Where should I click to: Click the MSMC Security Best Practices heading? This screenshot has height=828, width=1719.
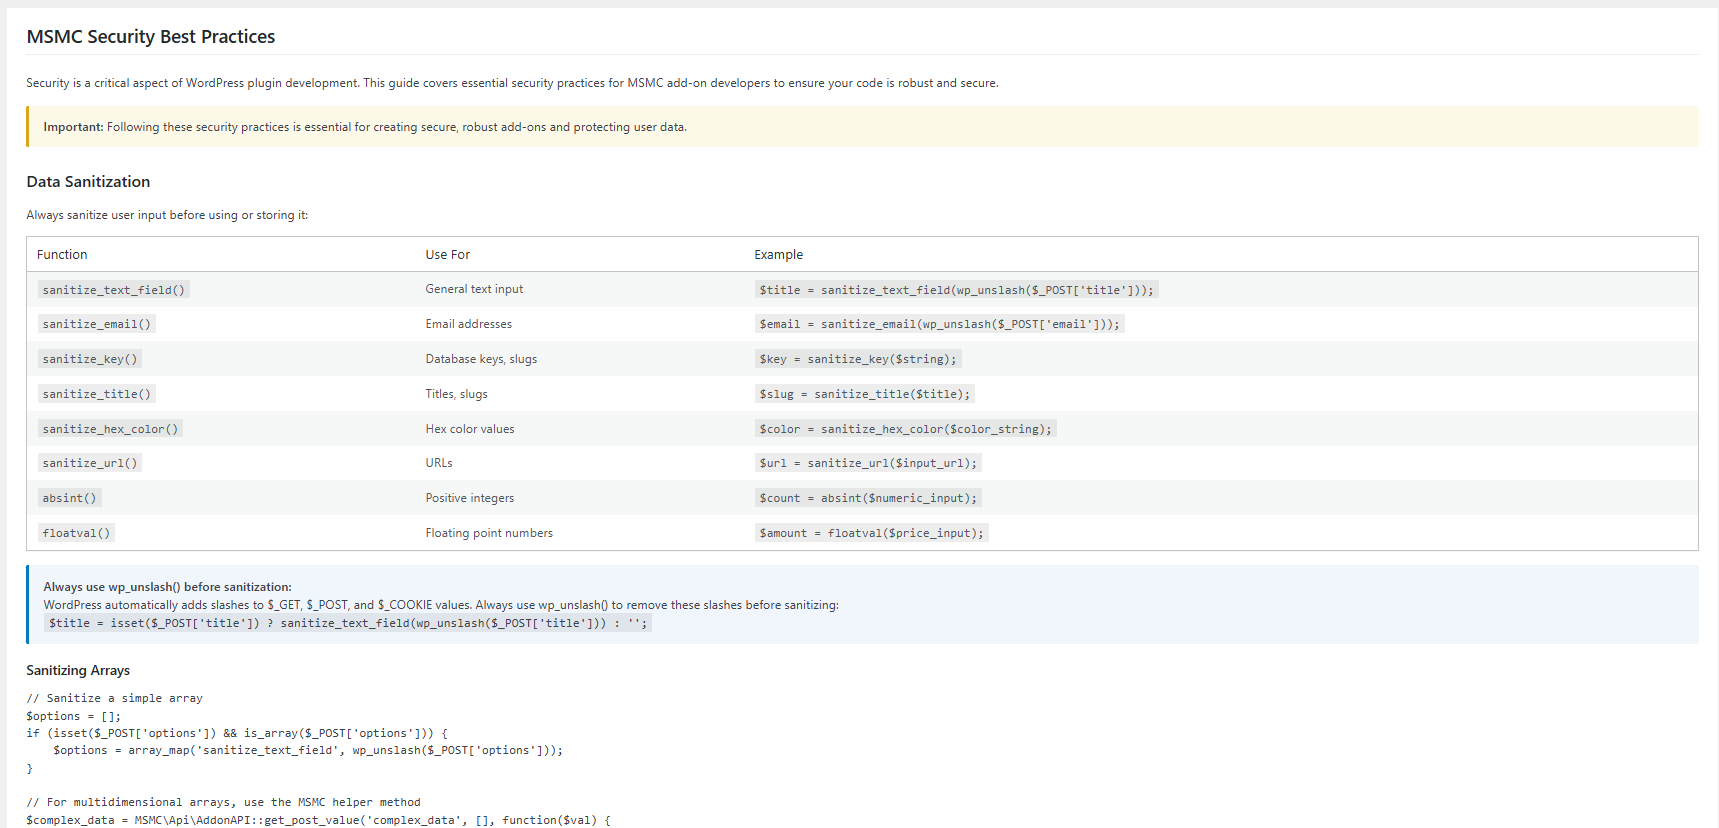pos(151,37)
